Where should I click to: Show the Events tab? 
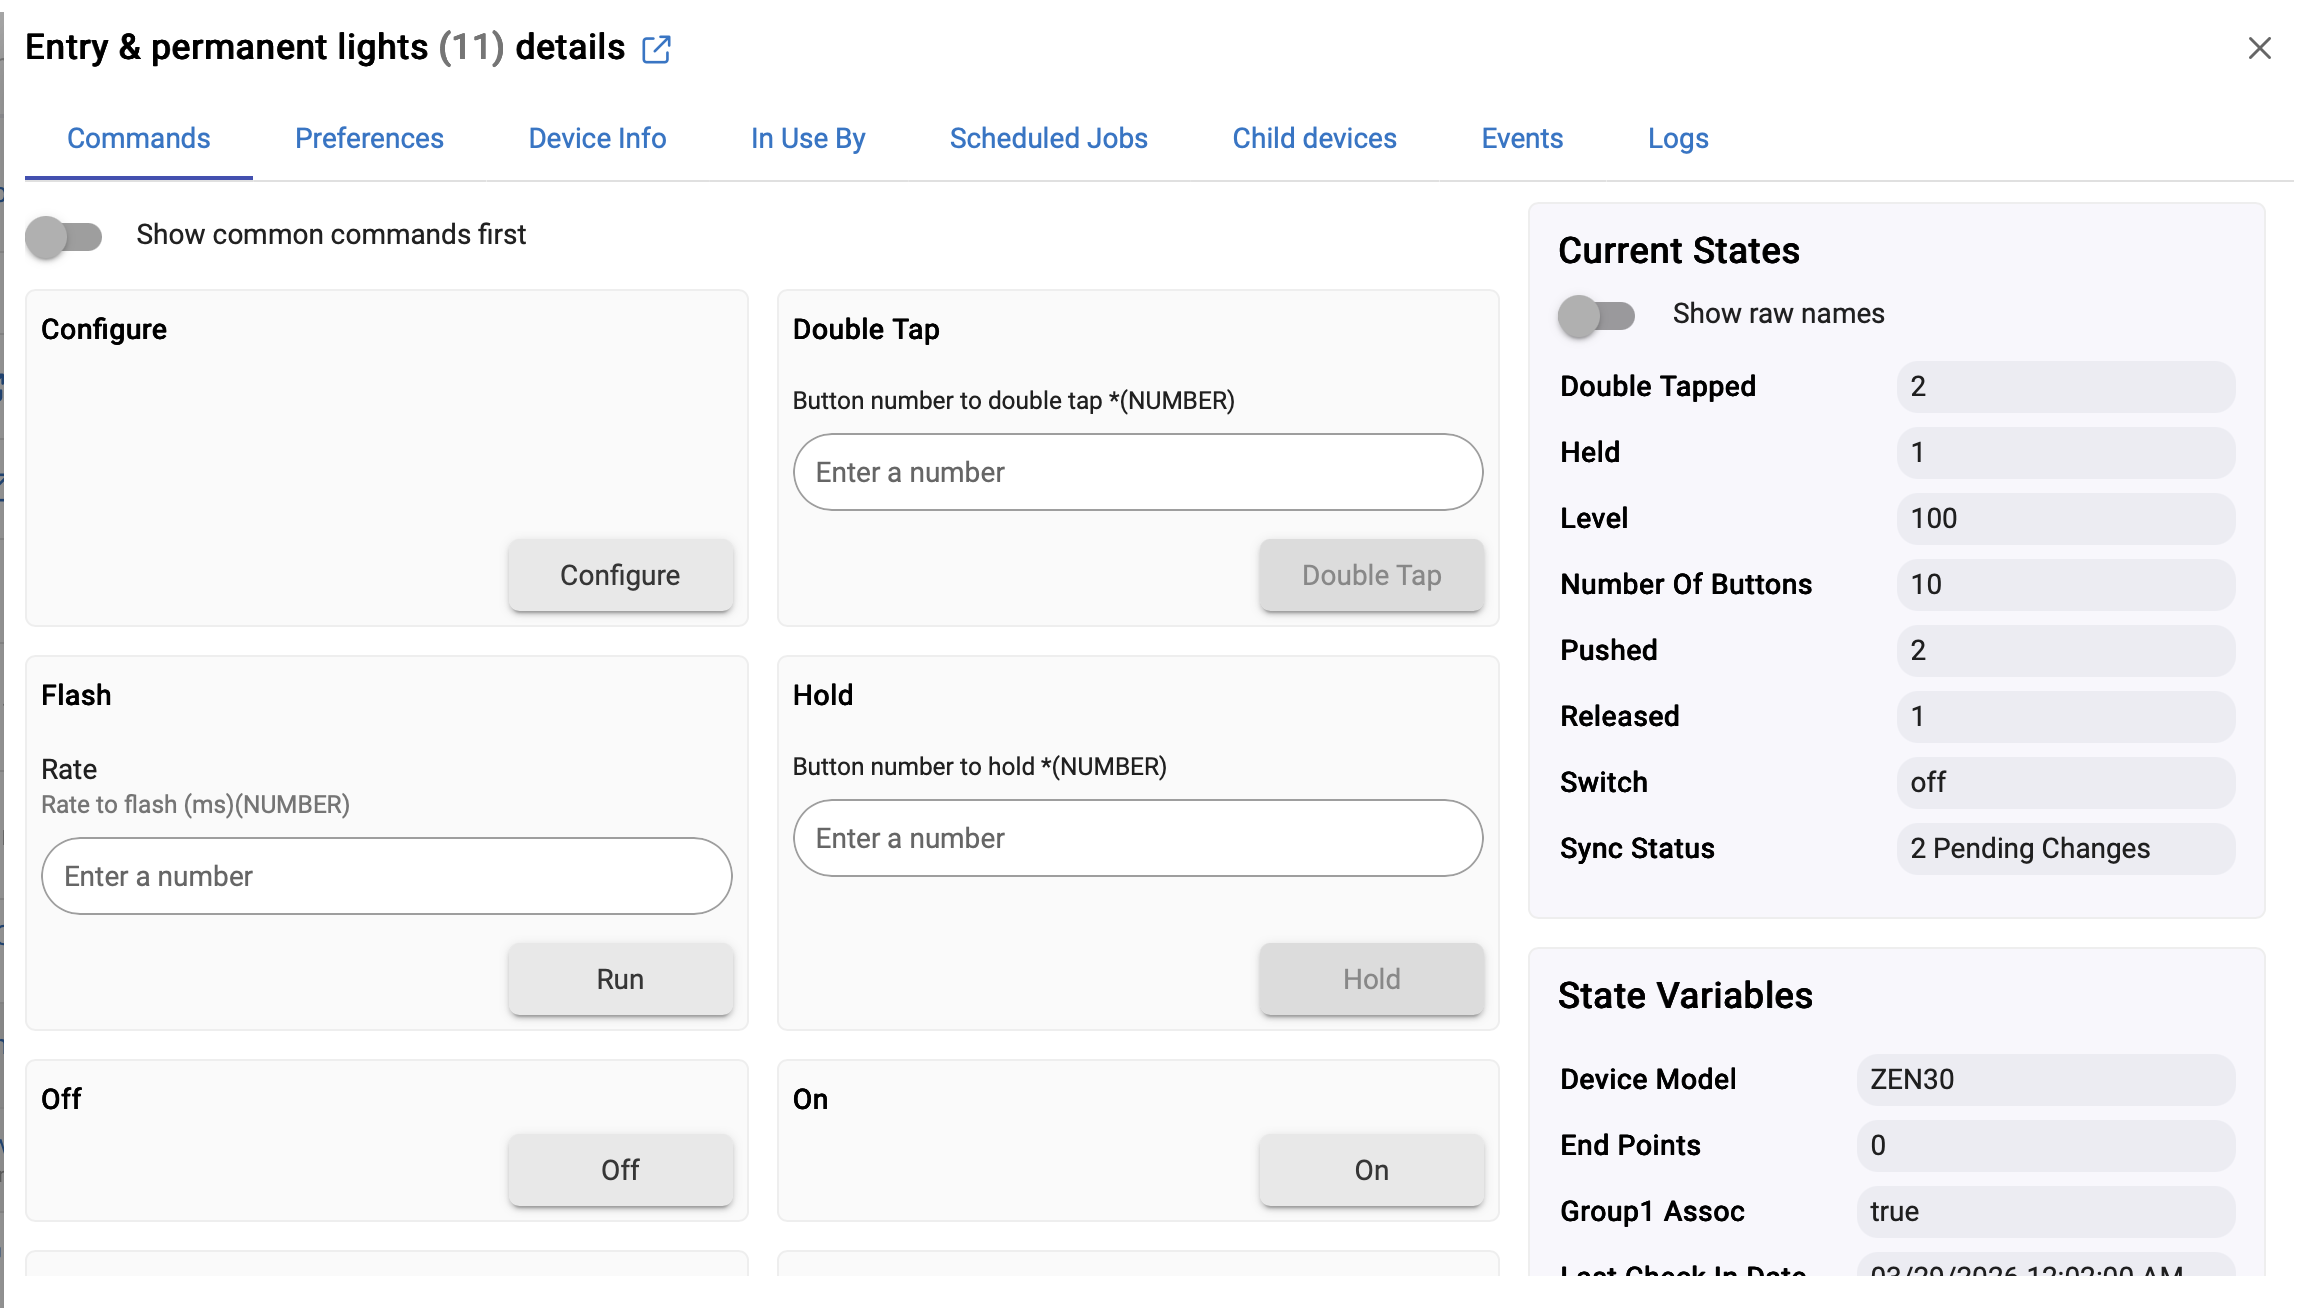coord(1522,138)
